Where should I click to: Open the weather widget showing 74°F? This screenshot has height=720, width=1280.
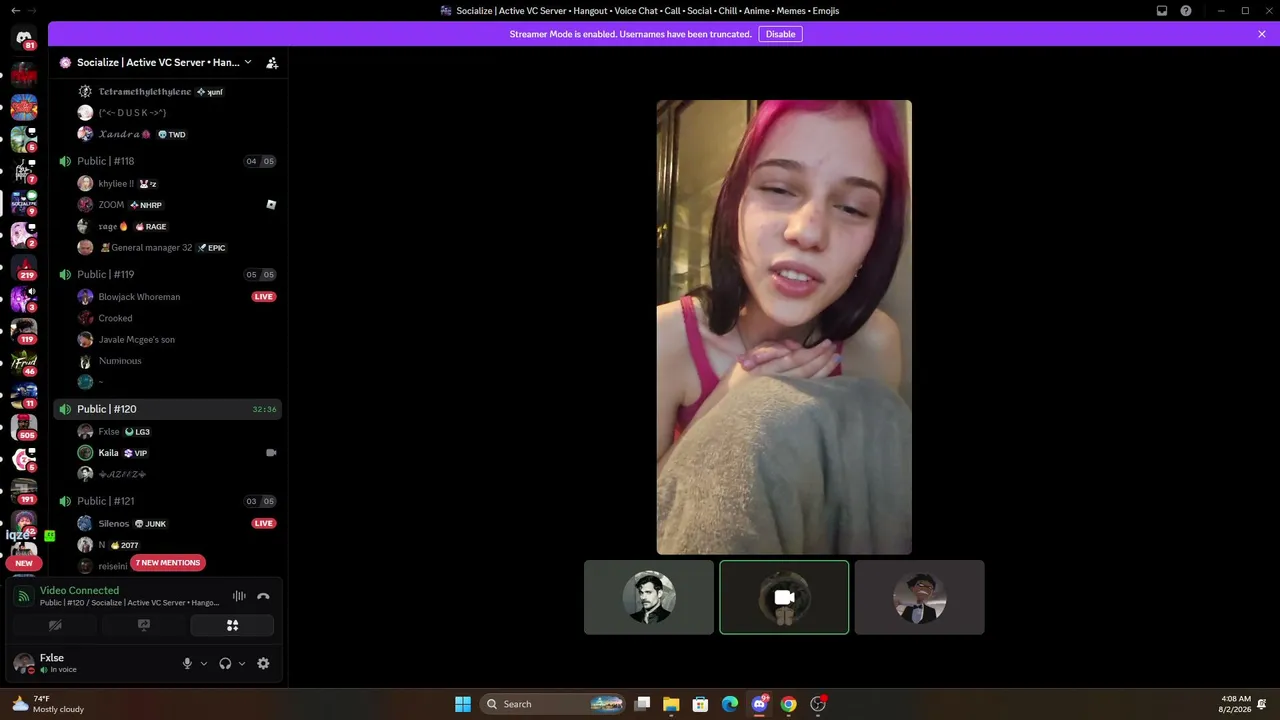pyautogui.click(x=48, y=704)
